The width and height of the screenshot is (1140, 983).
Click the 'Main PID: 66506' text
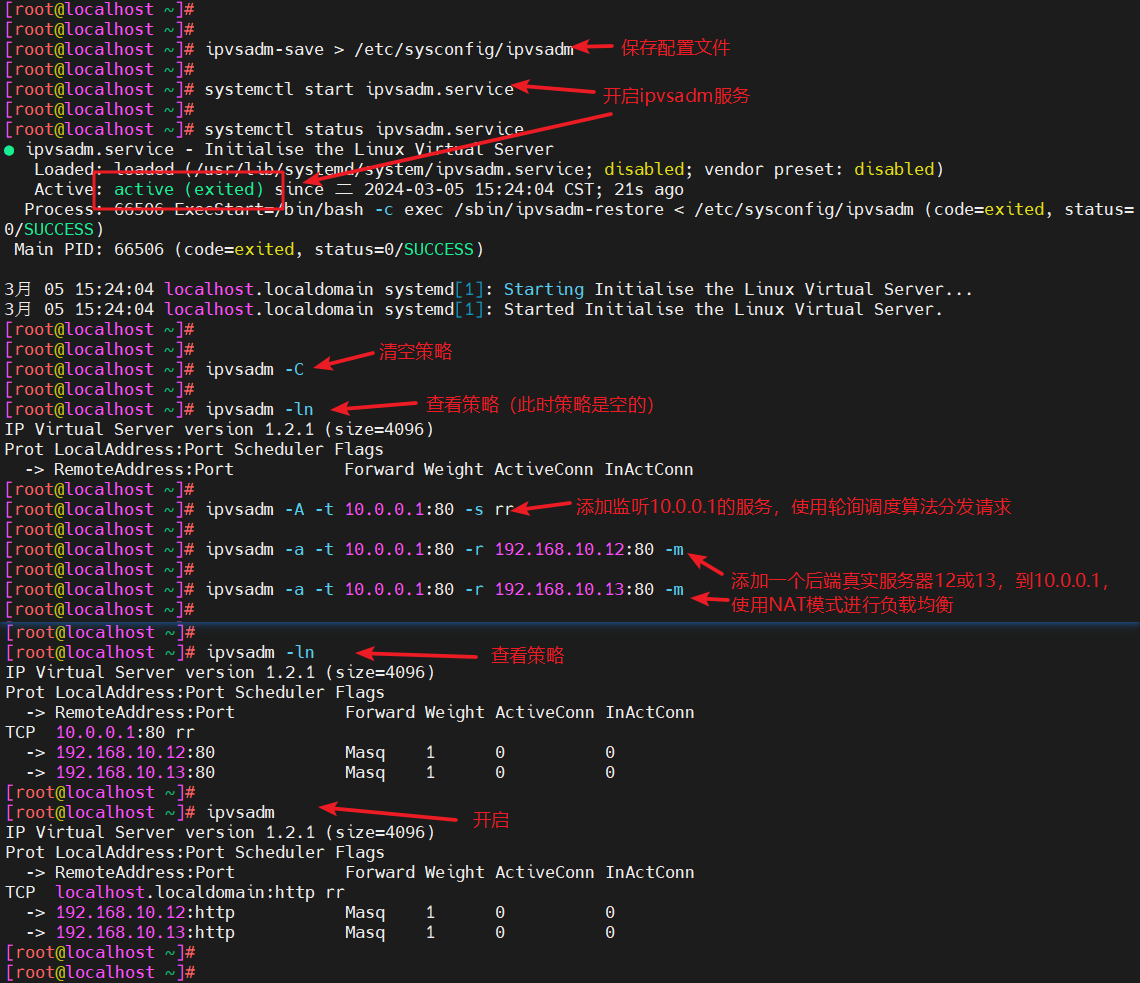[x=89, y=249]
